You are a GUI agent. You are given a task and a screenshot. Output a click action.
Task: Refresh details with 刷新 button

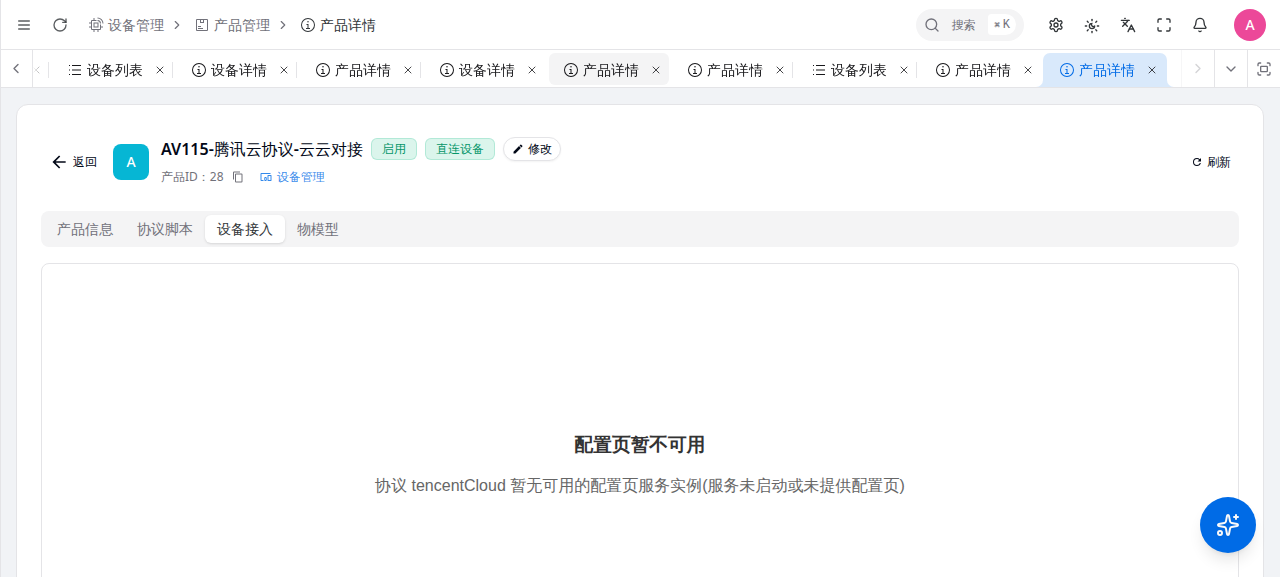point(1211,162)
